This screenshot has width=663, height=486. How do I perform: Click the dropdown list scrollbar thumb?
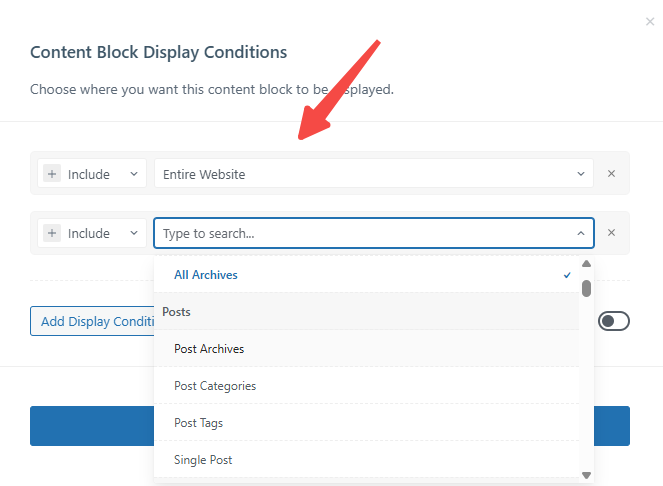point(586,288)
